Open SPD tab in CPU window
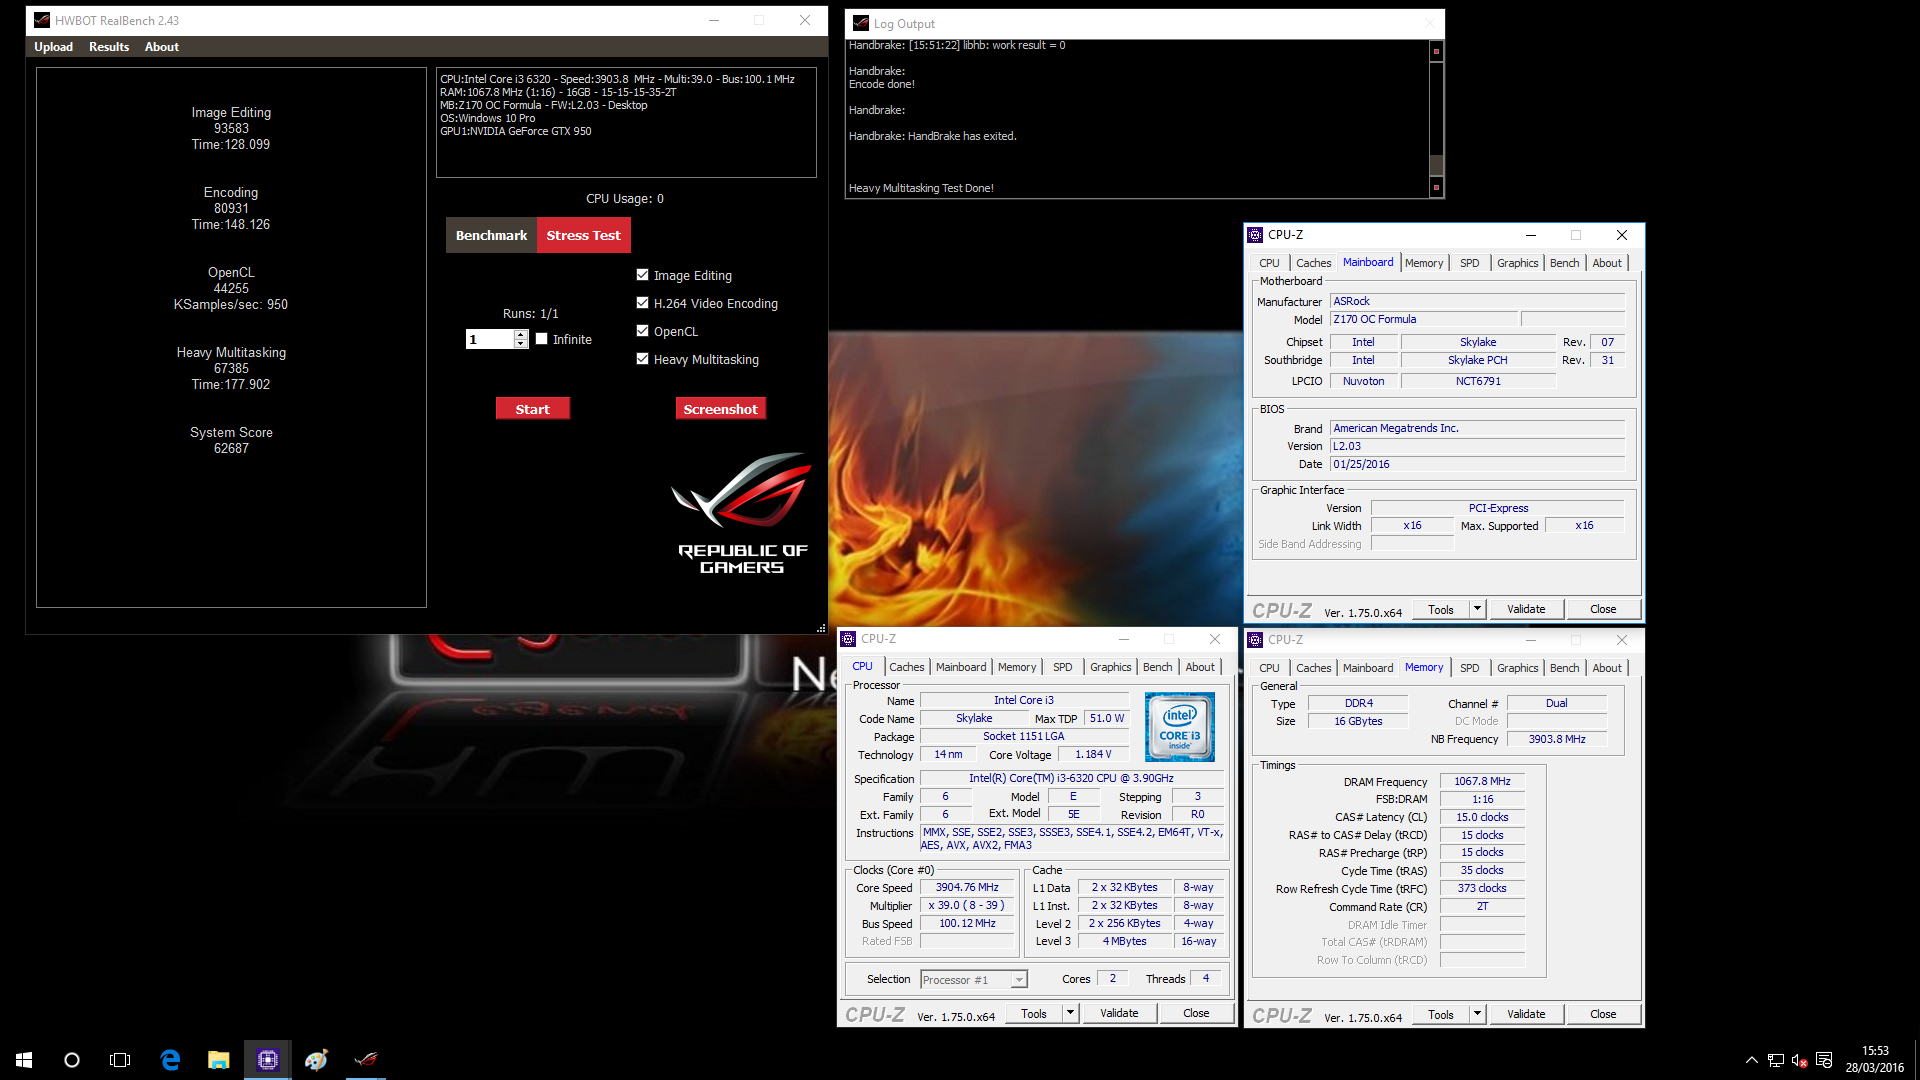Viewport: 1920px width, 1080px height. (x=1063, y=667)
